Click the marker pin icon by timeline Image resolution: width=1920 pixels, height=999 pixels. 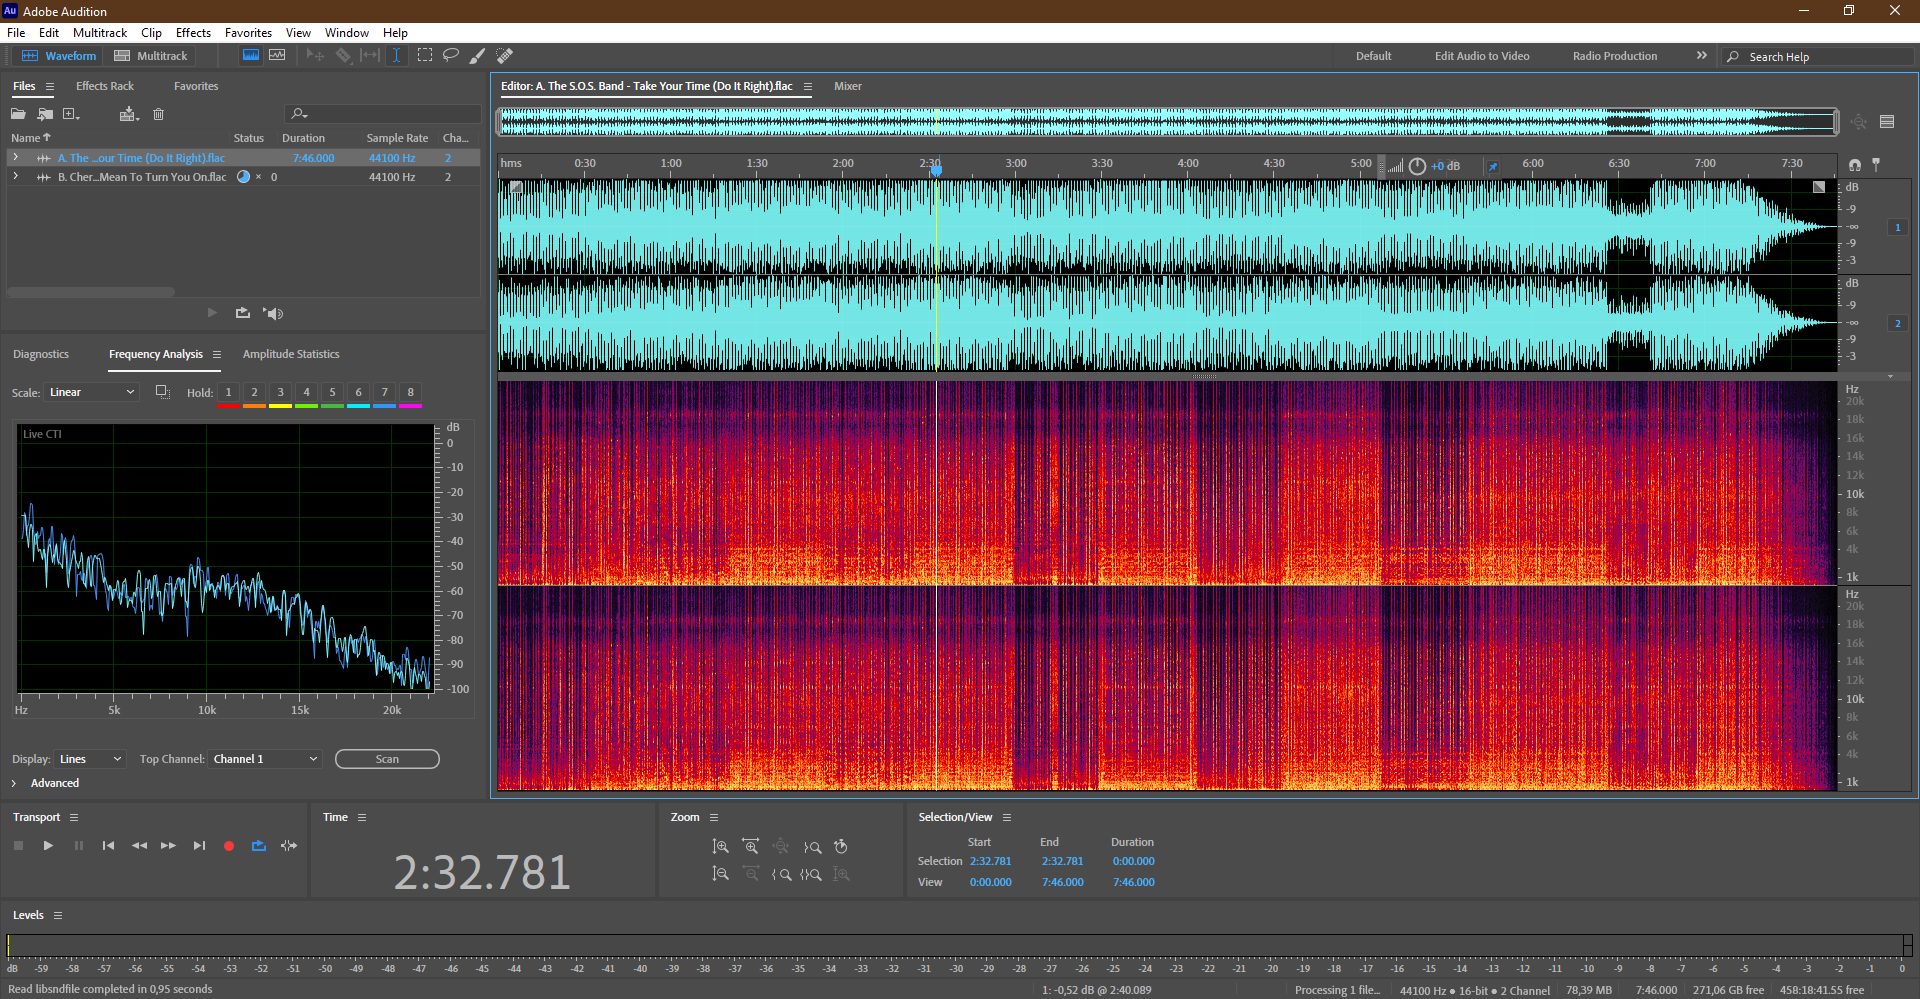[x=1876, y=164]
